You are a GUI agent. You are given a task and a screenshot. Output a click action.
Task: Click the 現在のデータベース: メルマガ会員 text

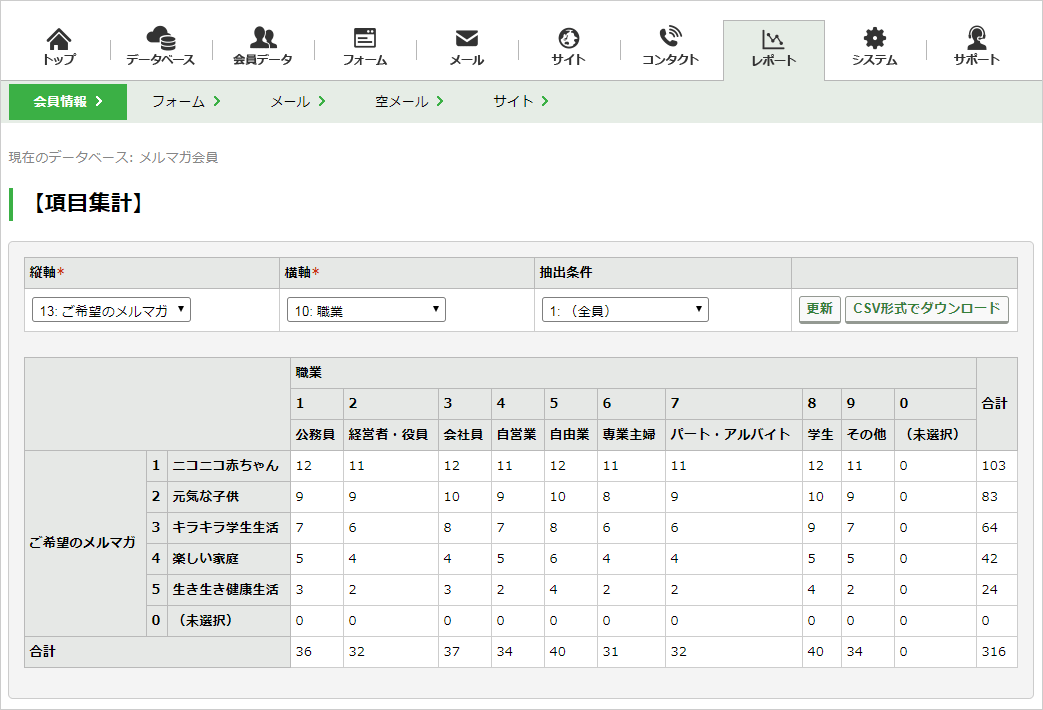[x=113, y=158]
